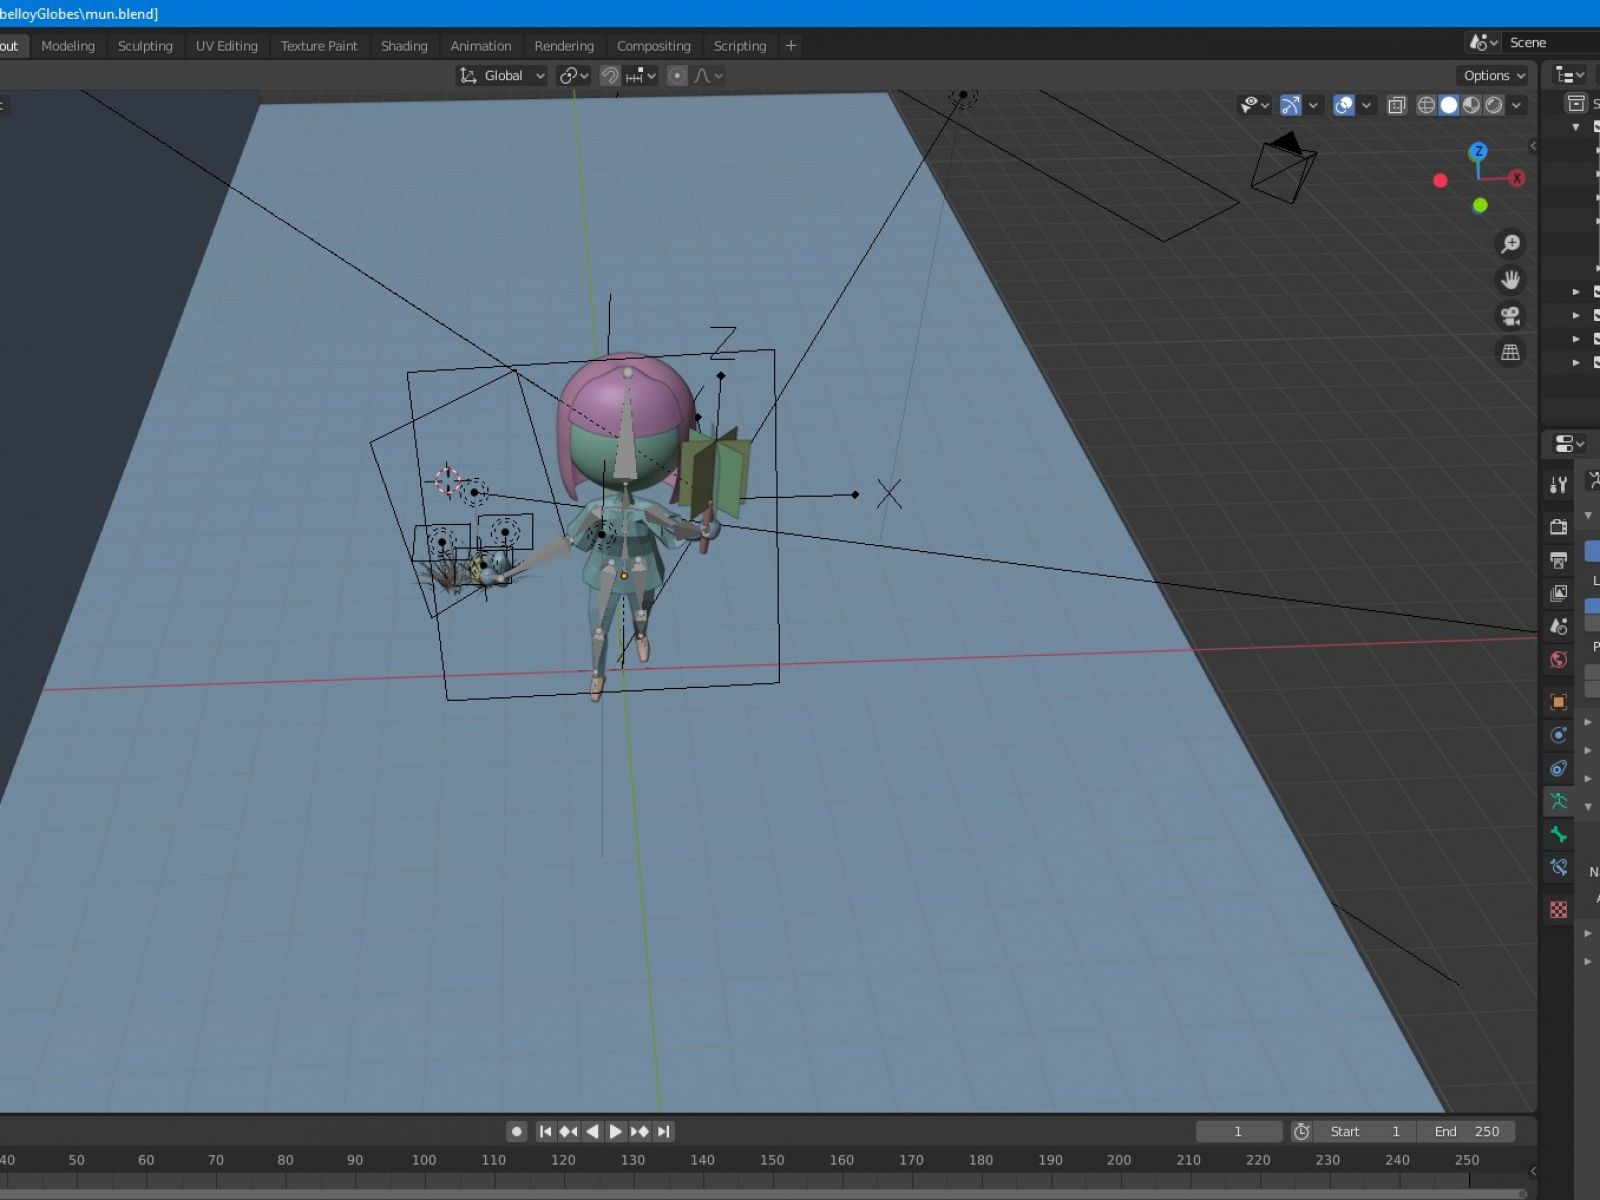The height and width of the screenshot is (1200, 1600).
Task: Select rendered viewport shading
Action: 1494,105
